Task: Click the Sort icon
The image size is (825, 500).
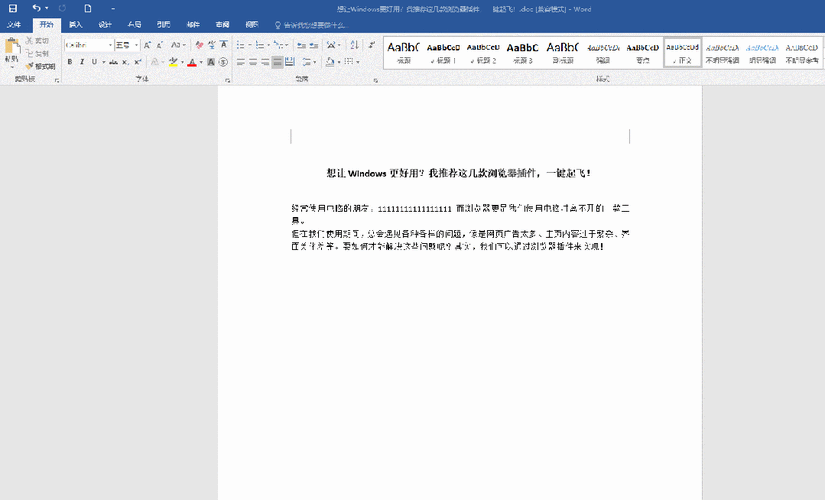Action: pos(355,45)
